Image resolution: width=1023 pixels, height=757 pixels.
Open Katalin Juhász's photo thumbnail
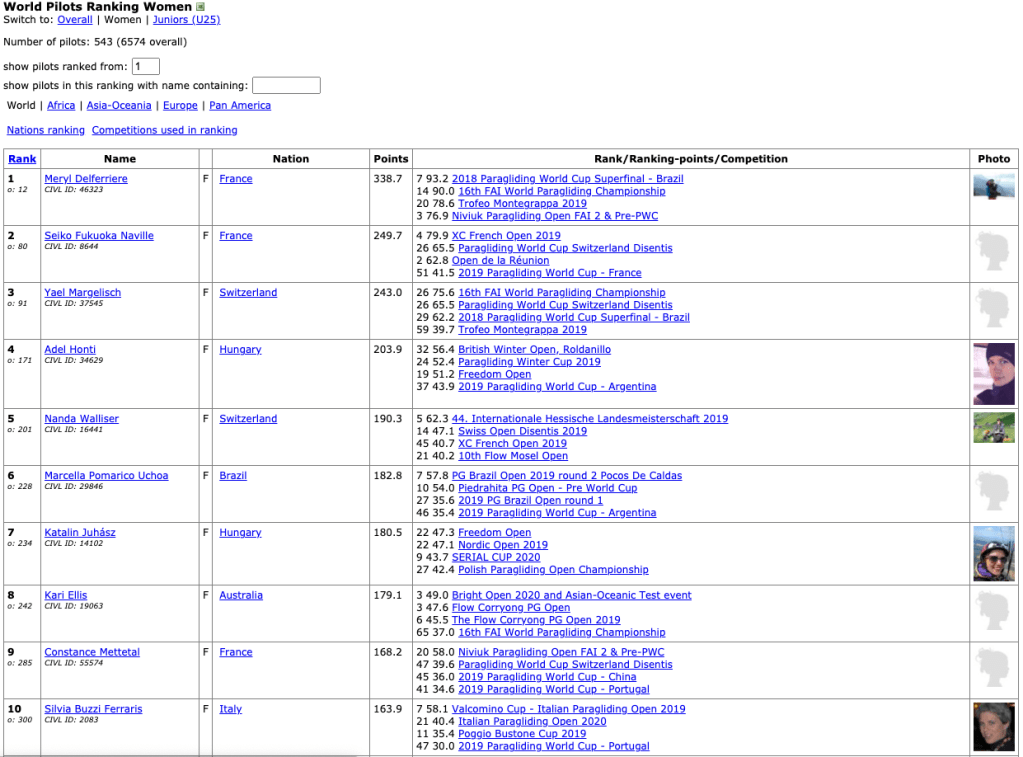[993, 553]
